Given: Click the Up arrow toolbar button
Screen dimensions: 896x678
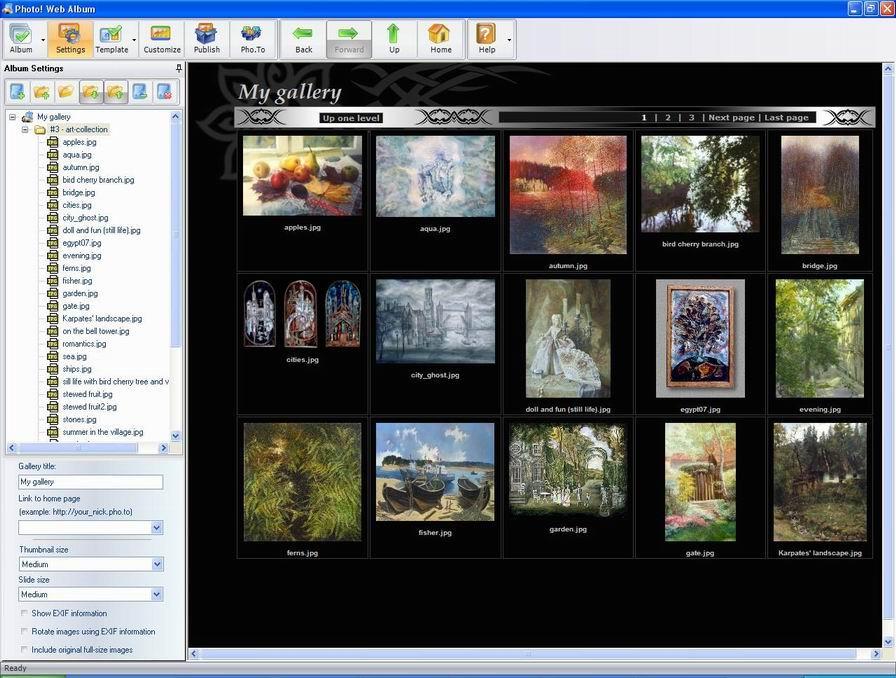Looking at the screenshot, I should [x=394, y=39].
